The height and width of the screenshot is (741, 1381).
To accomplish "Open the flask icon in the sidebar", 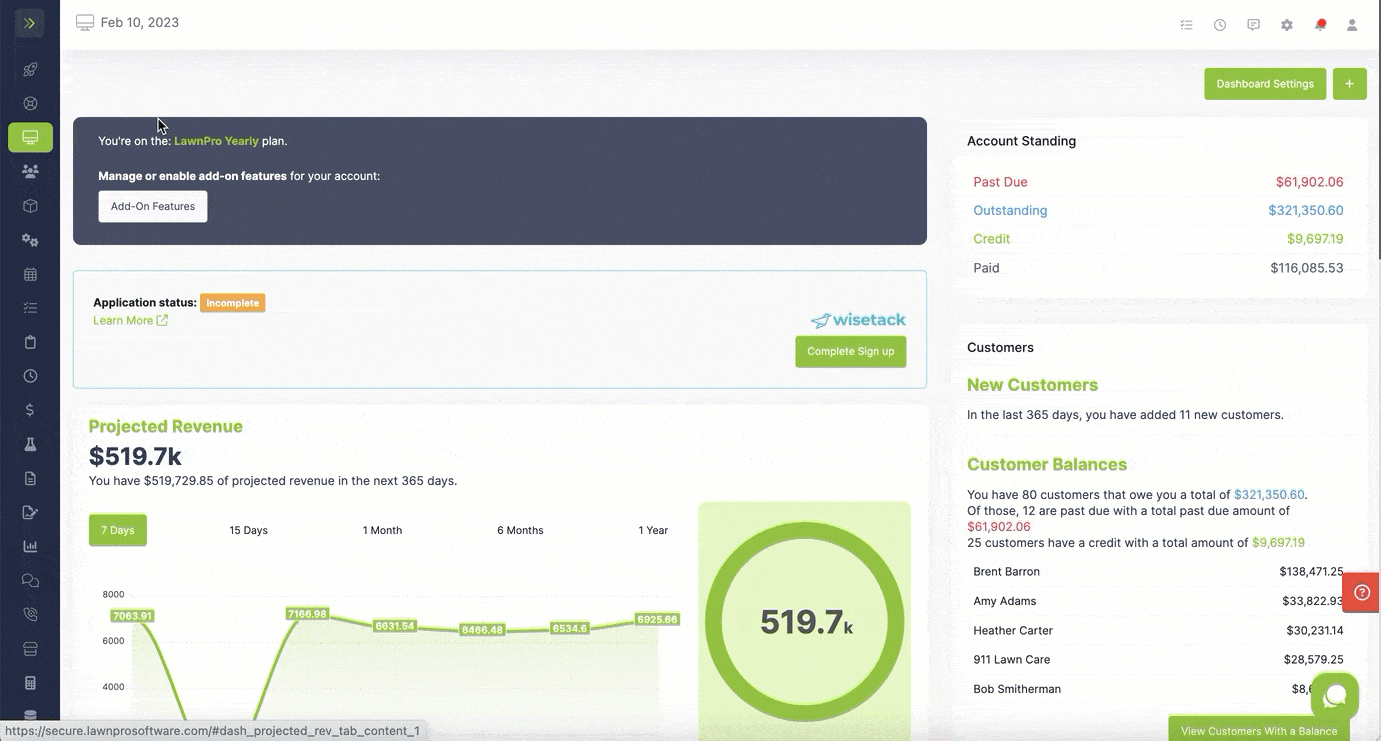I will click(30, 444).
